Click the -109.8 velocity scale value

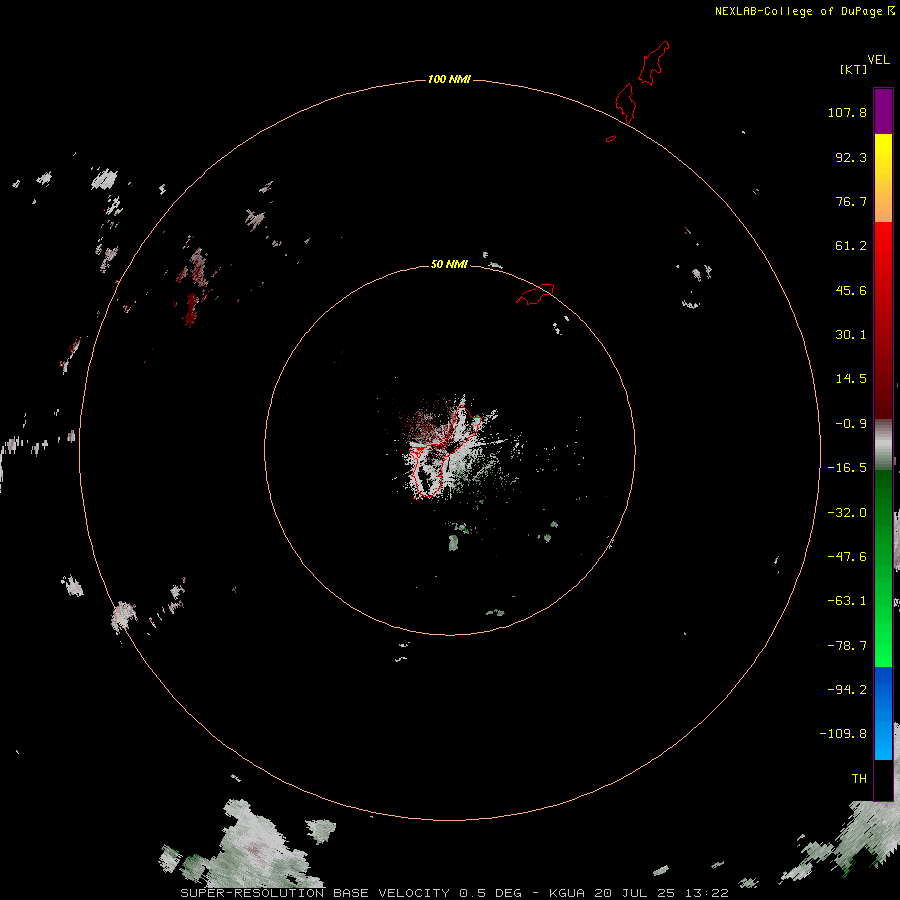click(843, 734)
